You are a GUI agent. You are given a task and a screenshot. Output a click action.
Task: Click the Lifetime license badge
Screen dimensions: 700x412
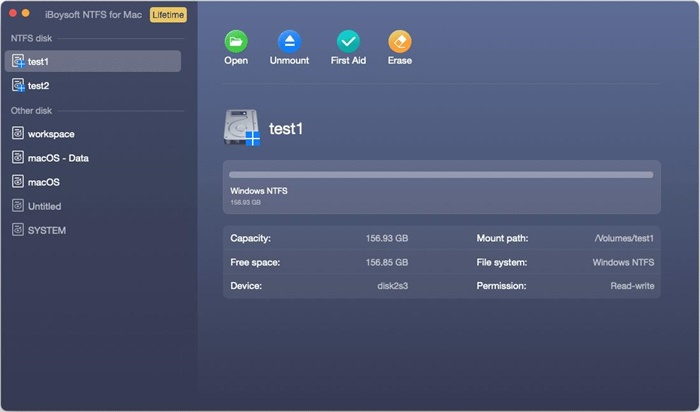(x=167, y=15)
